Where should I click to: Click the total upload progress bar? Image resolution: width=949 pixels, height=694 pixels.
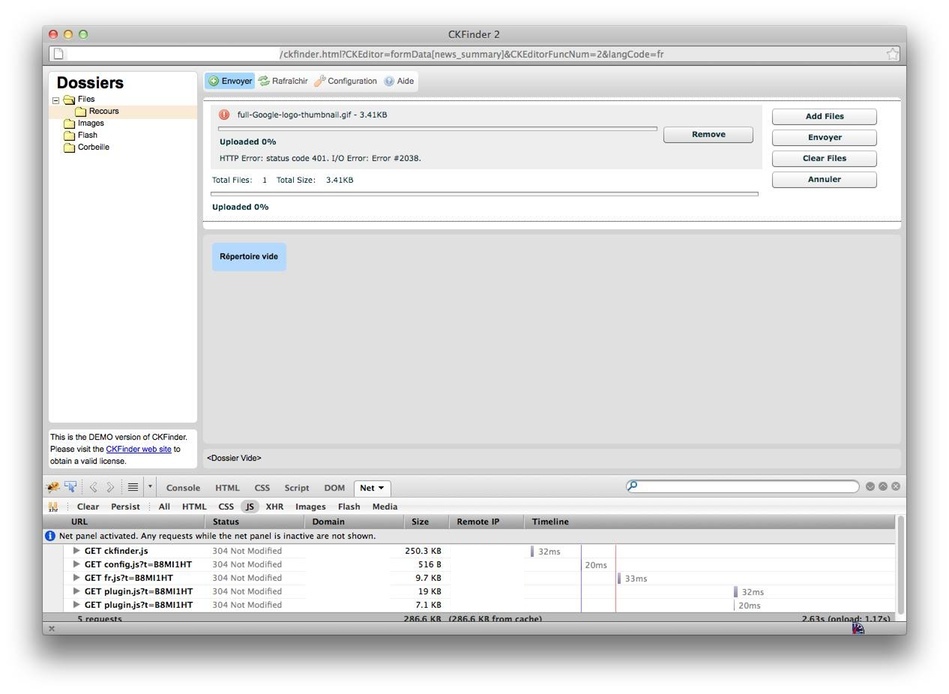click(x=484, y=194)
